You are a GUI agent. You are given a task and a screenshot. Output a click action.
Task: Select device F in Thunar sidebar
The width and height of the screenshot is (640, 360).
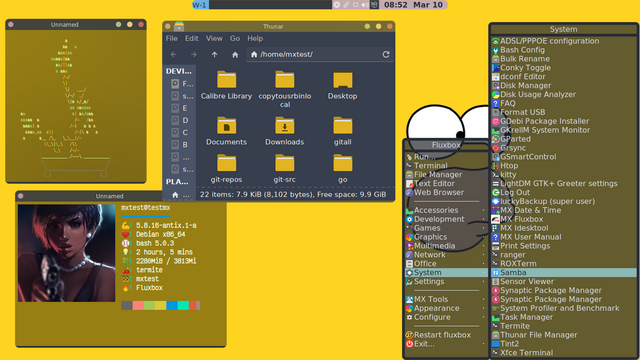pos(182,84)
